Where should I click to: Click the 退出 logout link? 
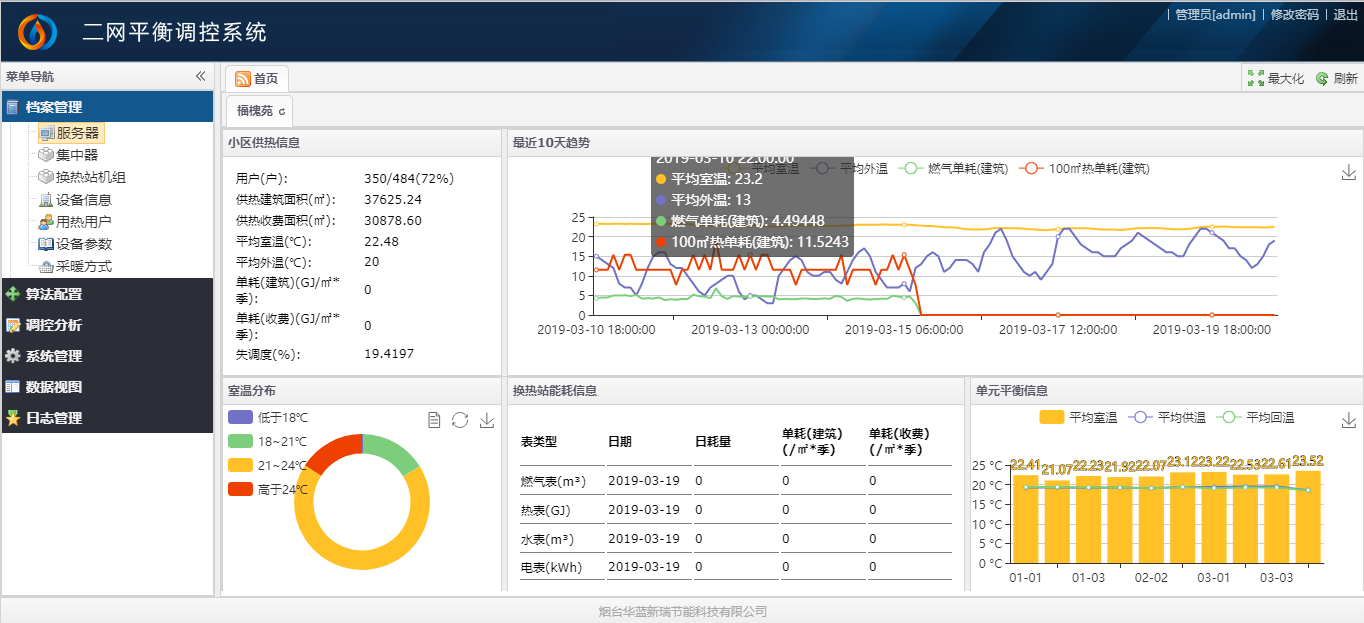(1346, 15)
